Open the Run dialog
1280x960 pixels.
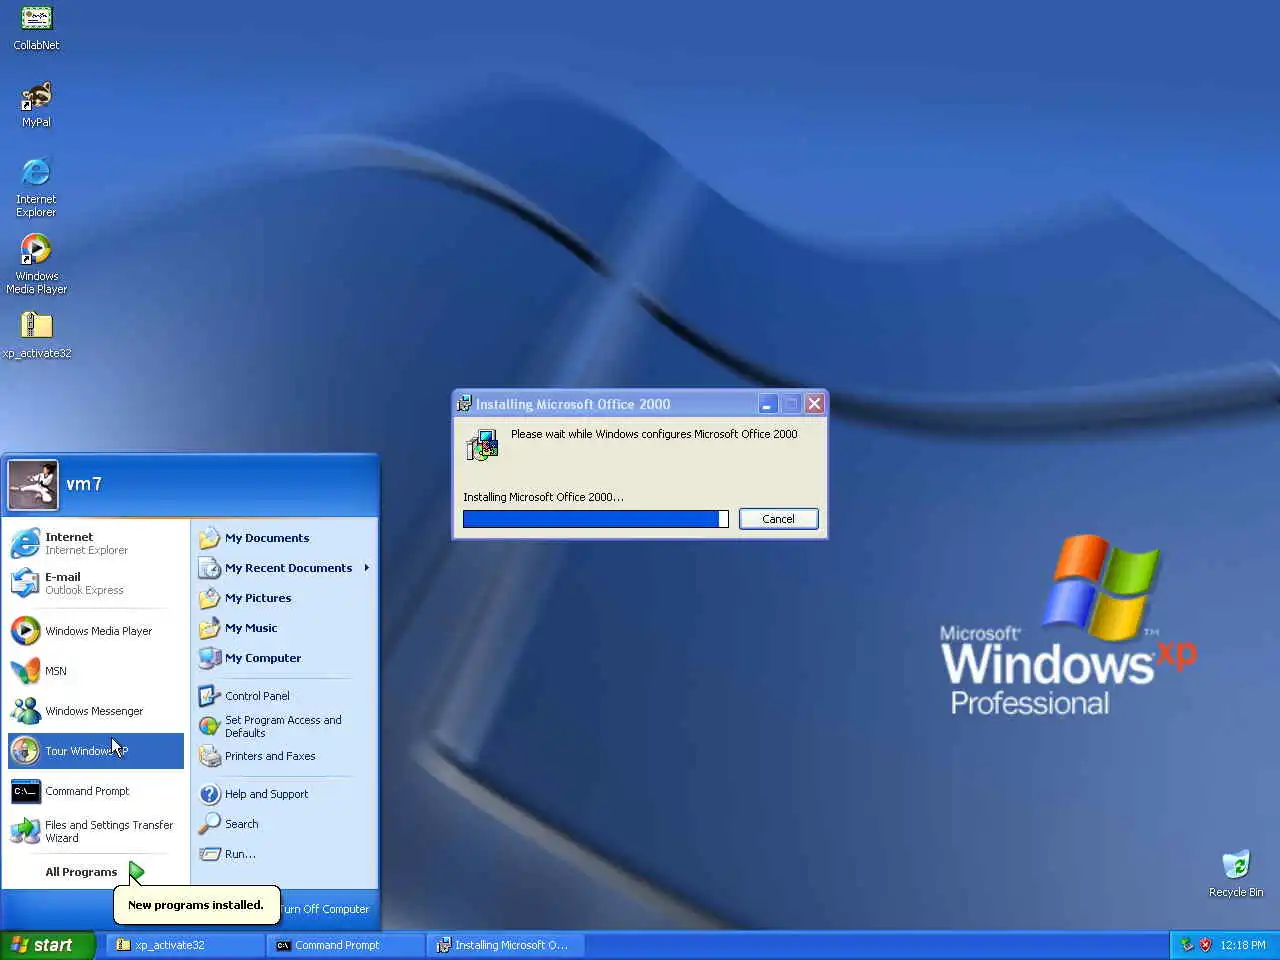pos(286,854)
